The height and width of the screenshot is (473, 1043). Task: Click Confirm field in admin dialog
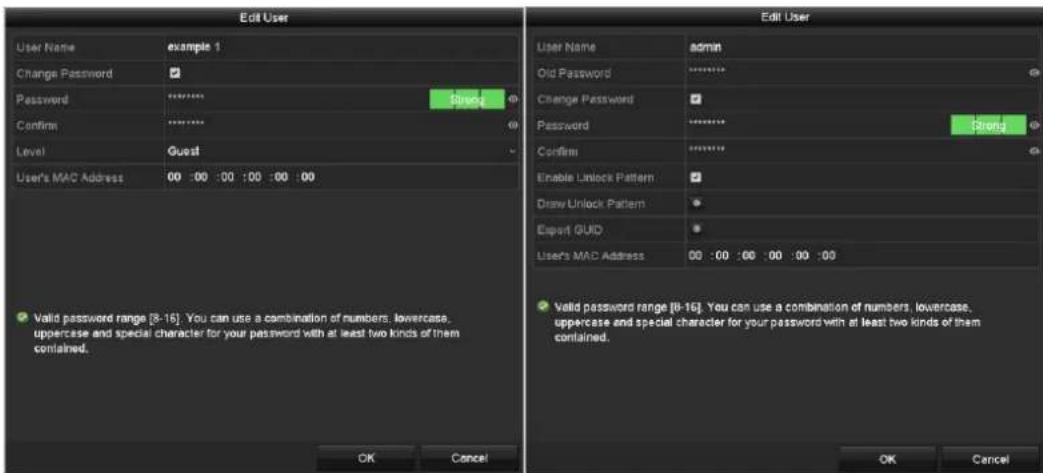point(856,151)
